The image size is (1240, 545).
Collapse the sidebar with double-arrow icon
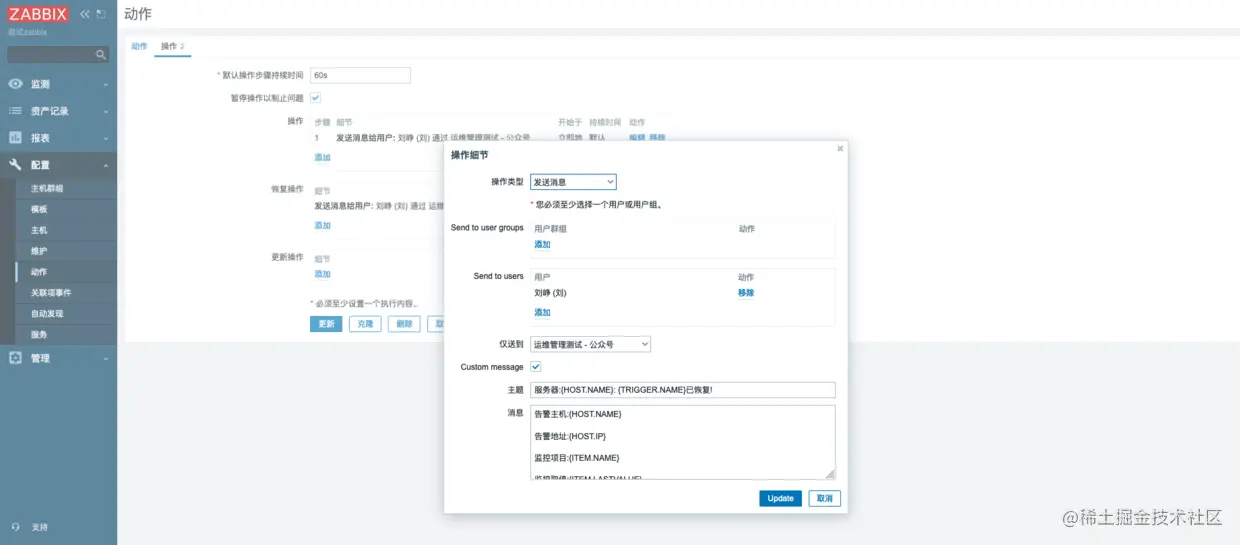point(85,14)
